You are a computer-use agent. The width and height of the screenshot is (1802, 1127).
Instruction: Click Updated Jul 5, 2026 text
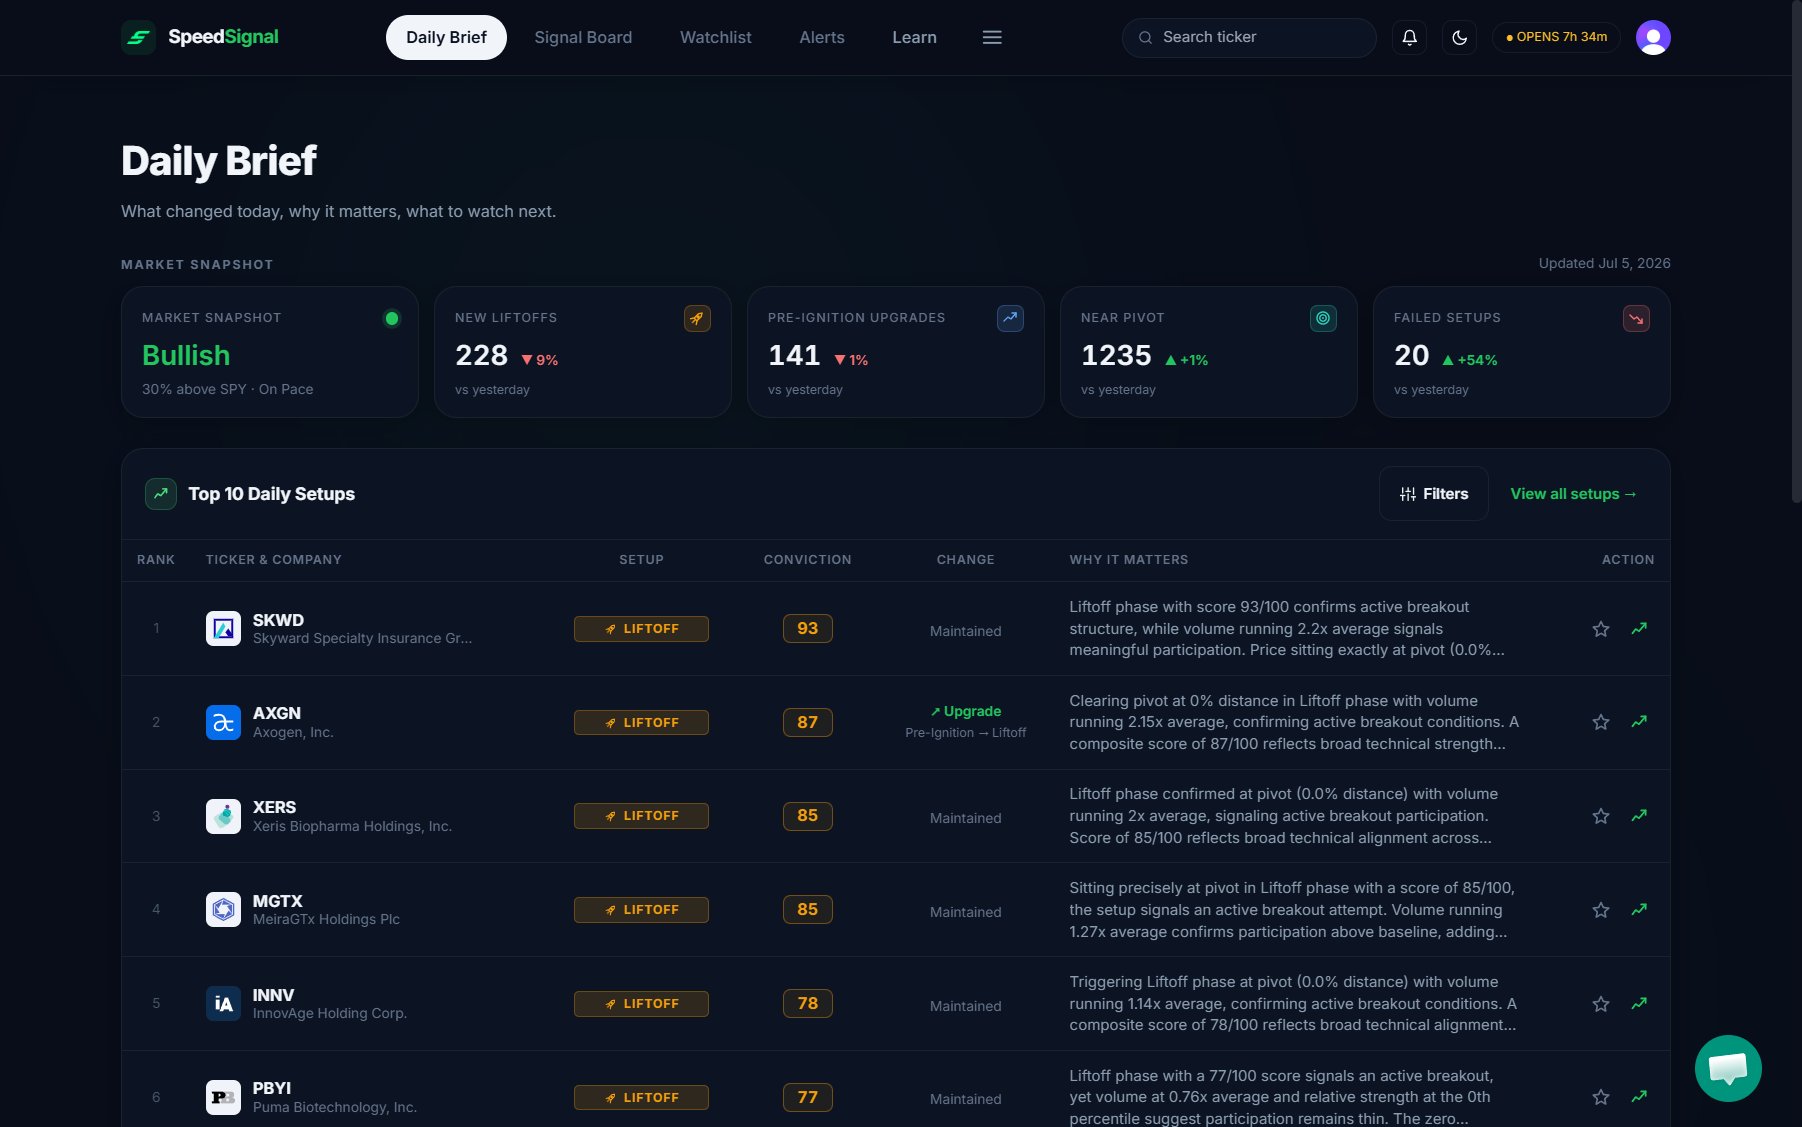coord(1604,263)
